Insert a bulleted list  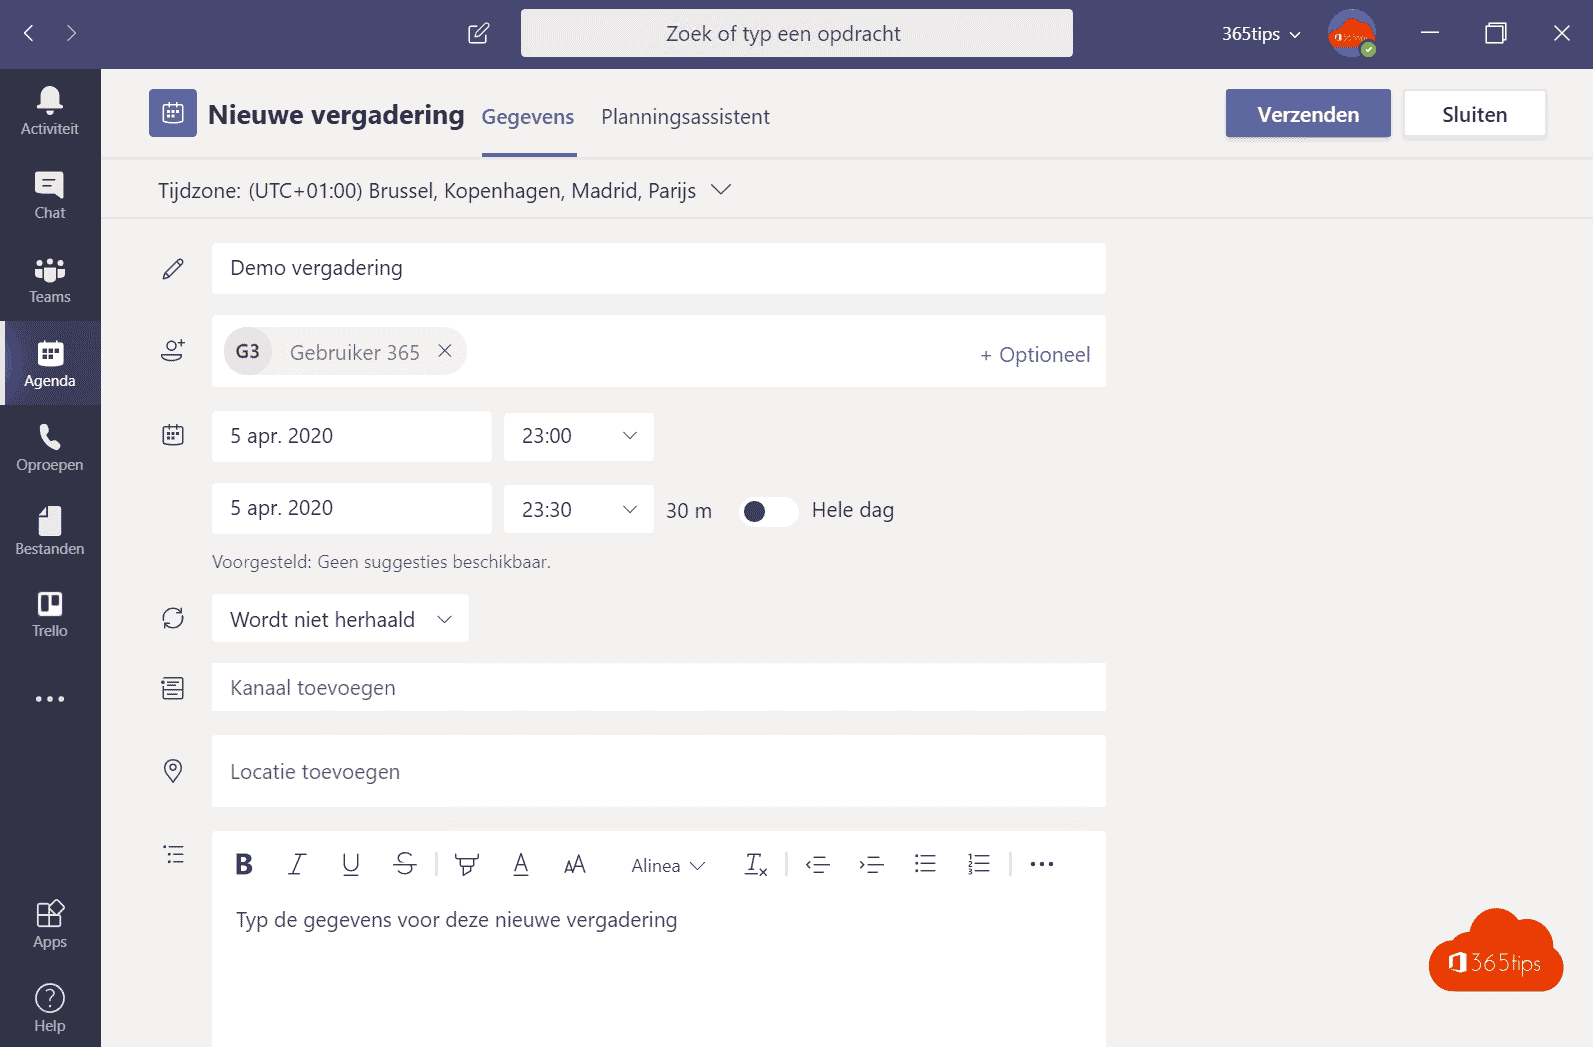pyautogui.click(x=925, y=864)
